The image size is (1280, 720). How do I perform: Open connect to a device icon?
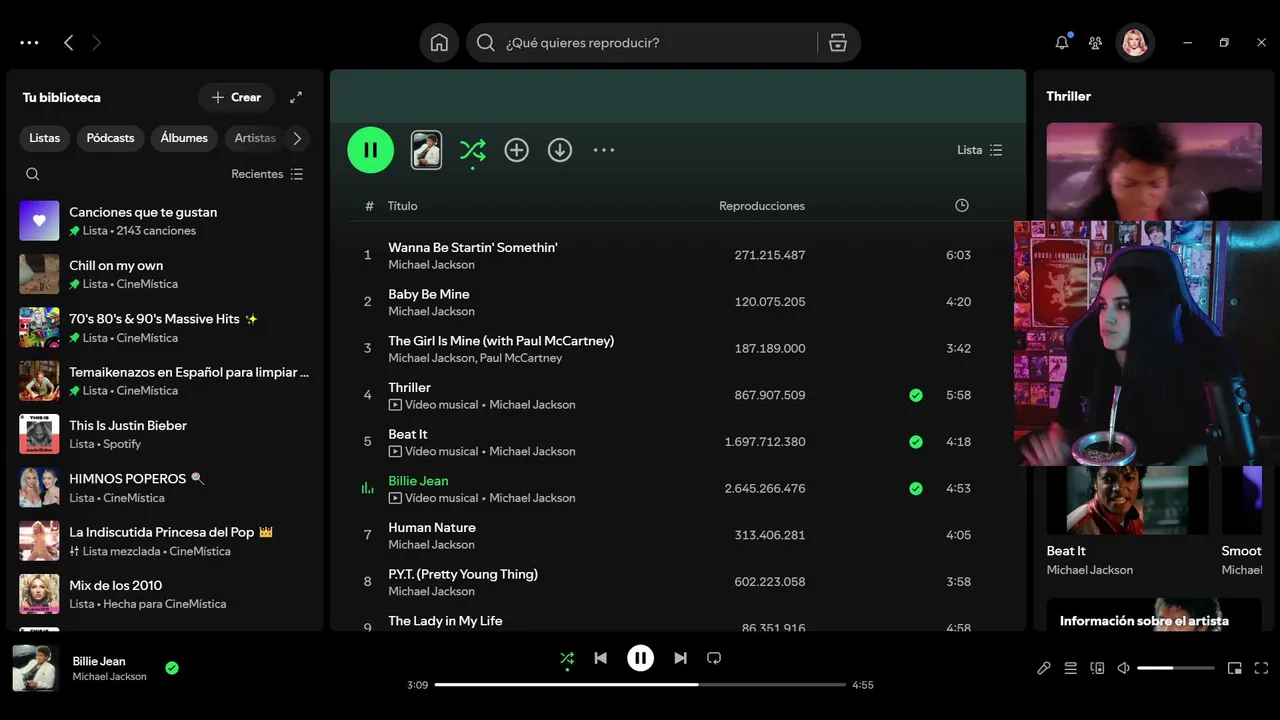point(1097,668)
